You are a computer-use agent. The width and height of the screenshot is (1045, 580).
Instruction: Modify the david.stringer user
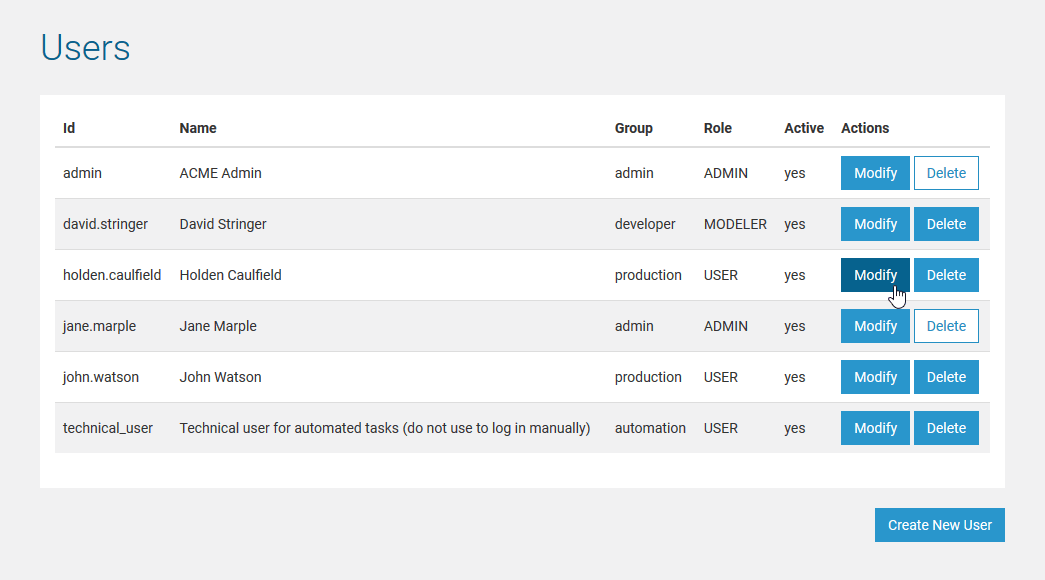point(875,224)
